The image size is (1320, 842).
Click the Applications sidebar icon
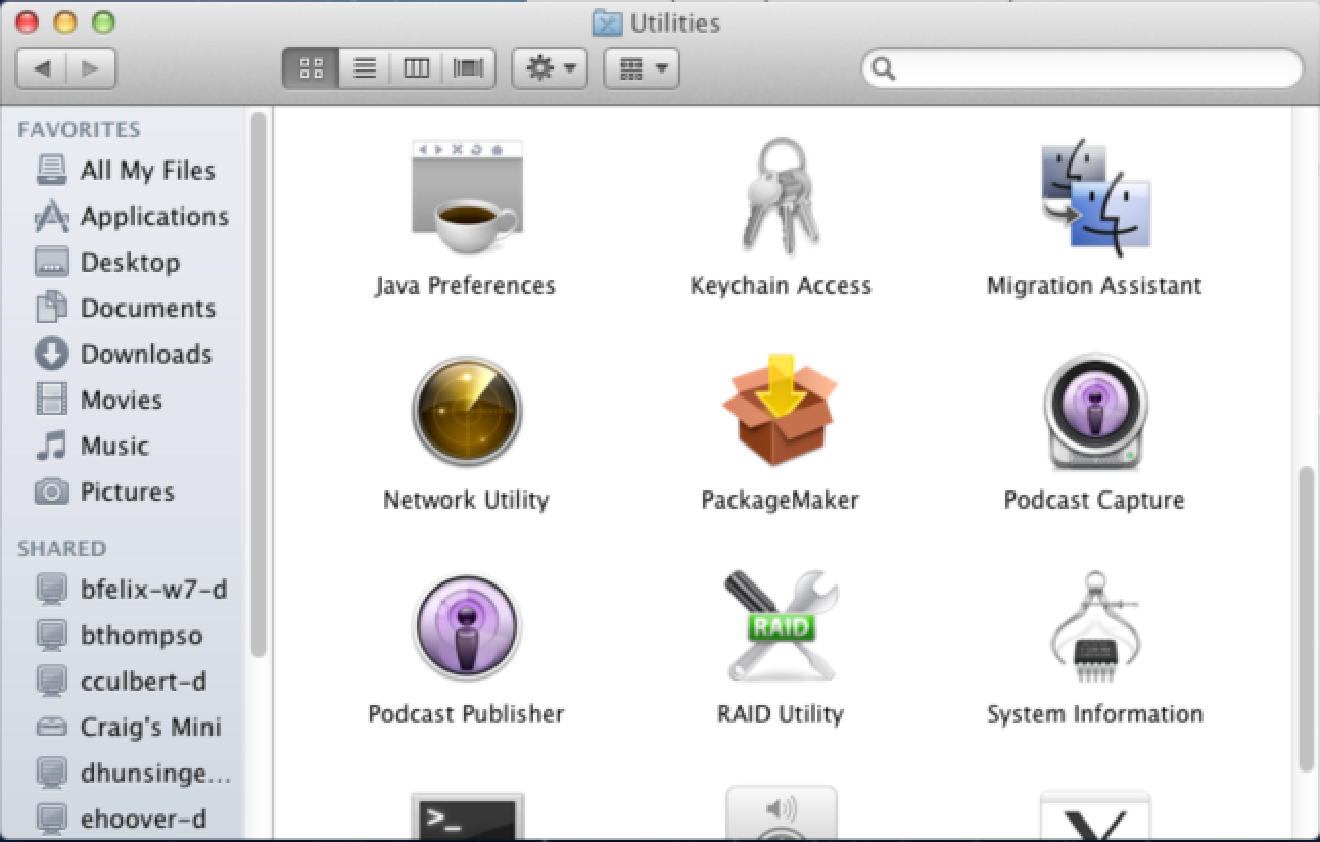[52, 216]
